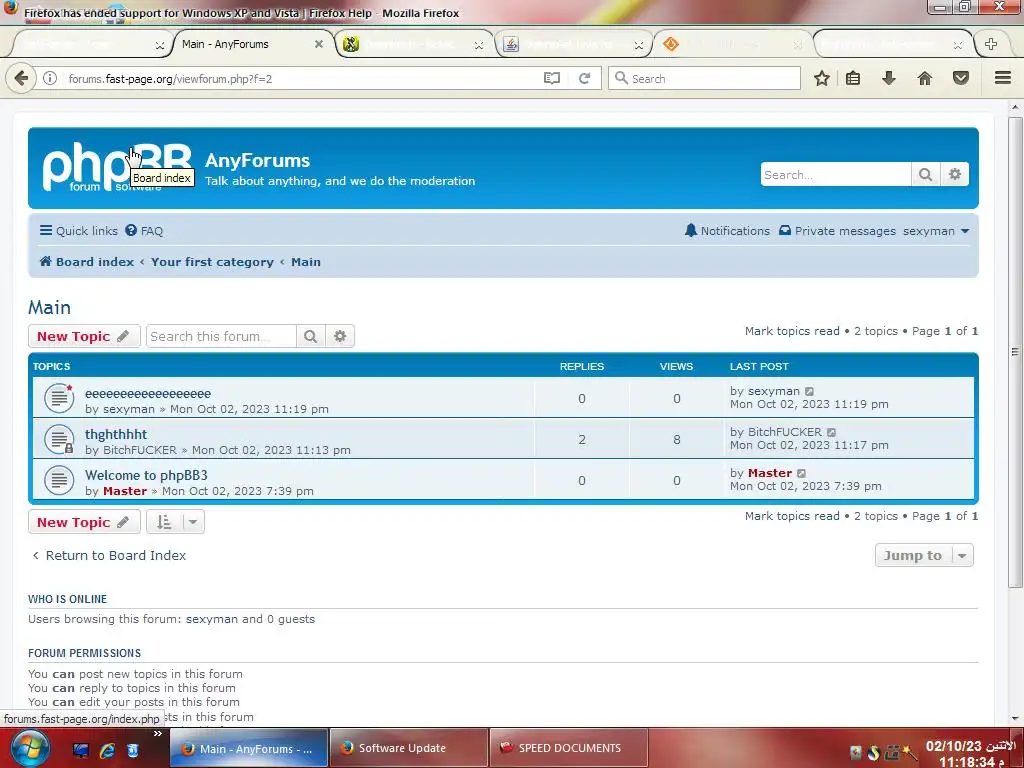The image size is (1024, 768).
Task: View Master's profile in topic author
Action: click(x=125, y=491)
